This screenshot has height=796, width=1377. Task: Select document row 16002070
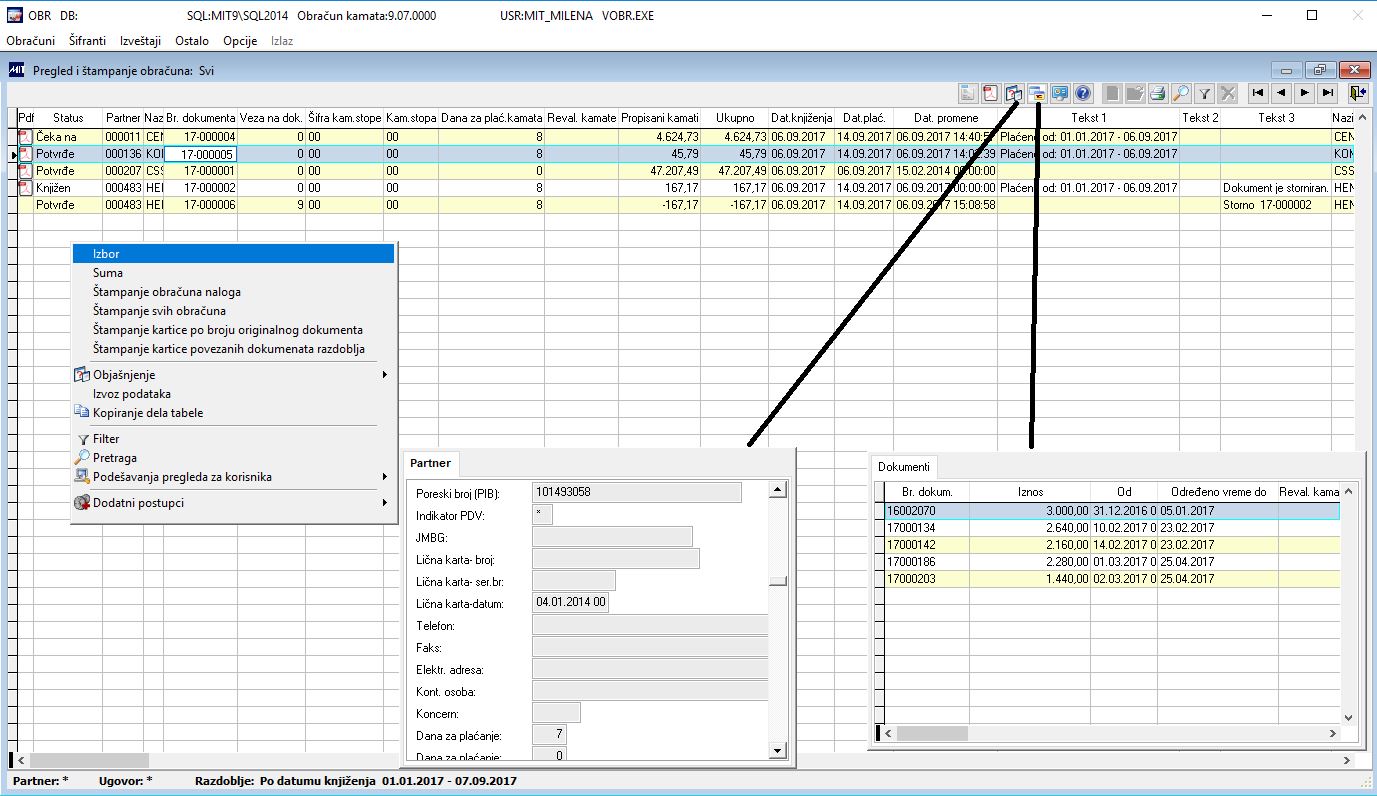1111,511
